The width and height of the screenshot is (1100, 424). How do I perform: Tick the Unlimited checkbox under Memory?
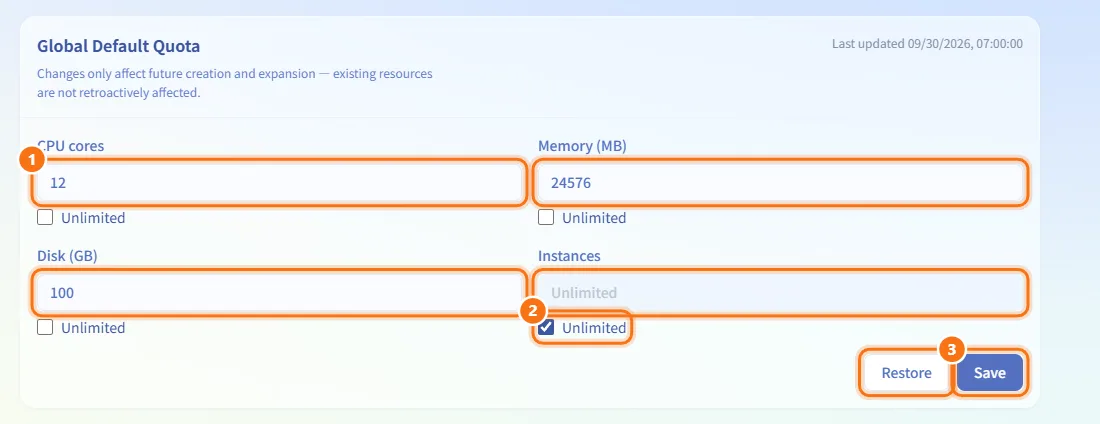[x=546, y=218]
